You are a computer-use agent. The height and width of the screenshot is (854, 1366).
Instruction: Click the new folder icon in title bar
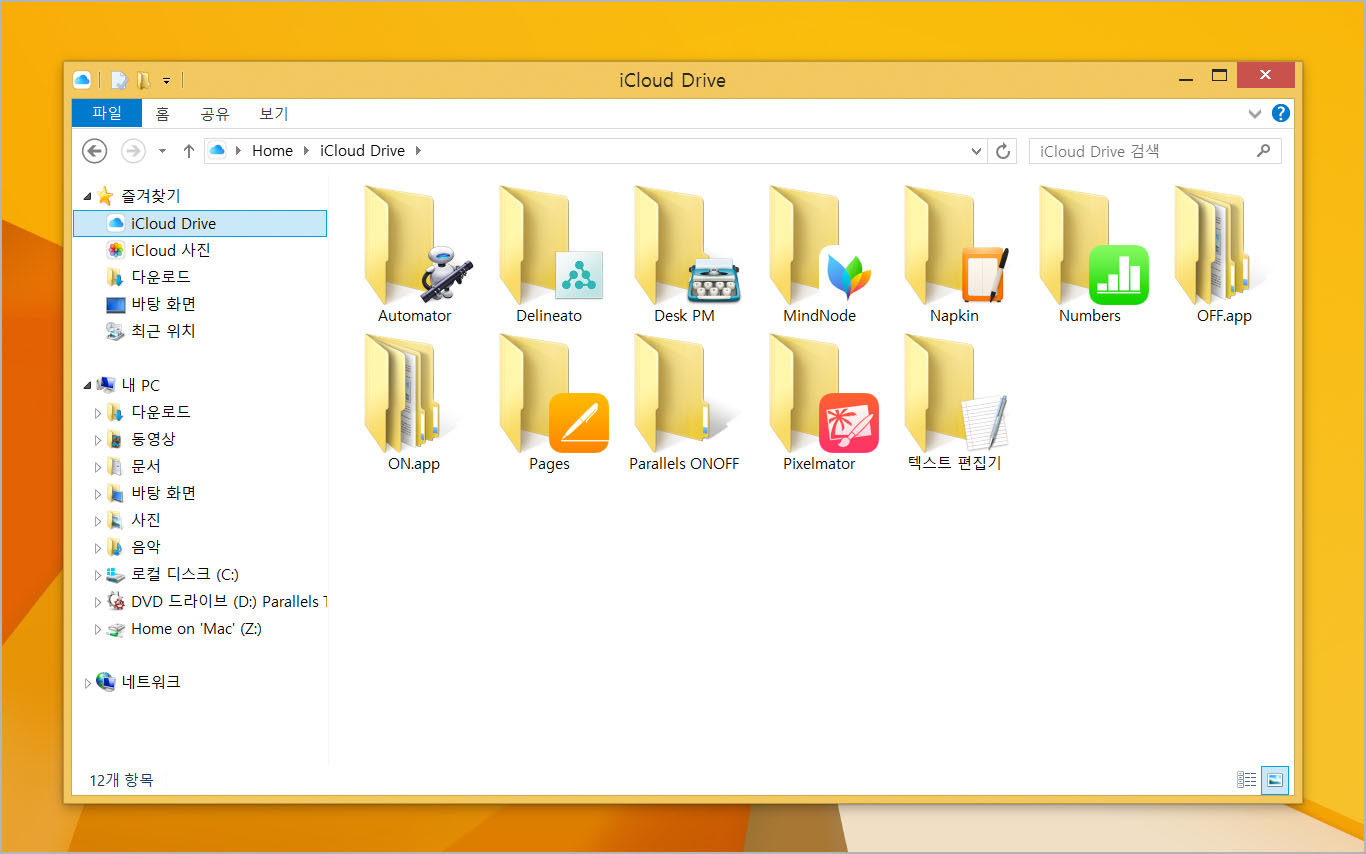(x=144, y=80)
